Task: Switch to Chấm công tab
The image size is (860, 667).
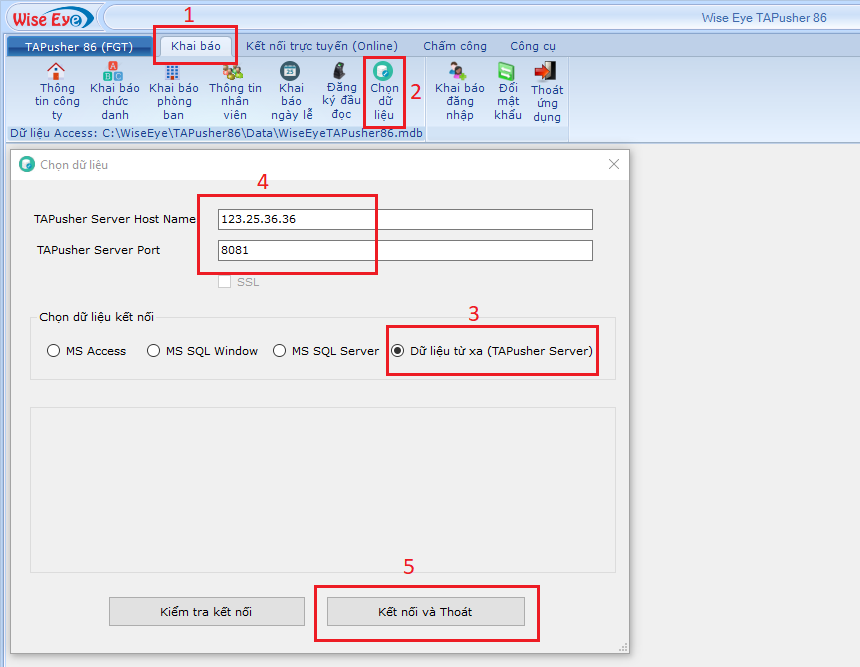Action: pos(454,46)
